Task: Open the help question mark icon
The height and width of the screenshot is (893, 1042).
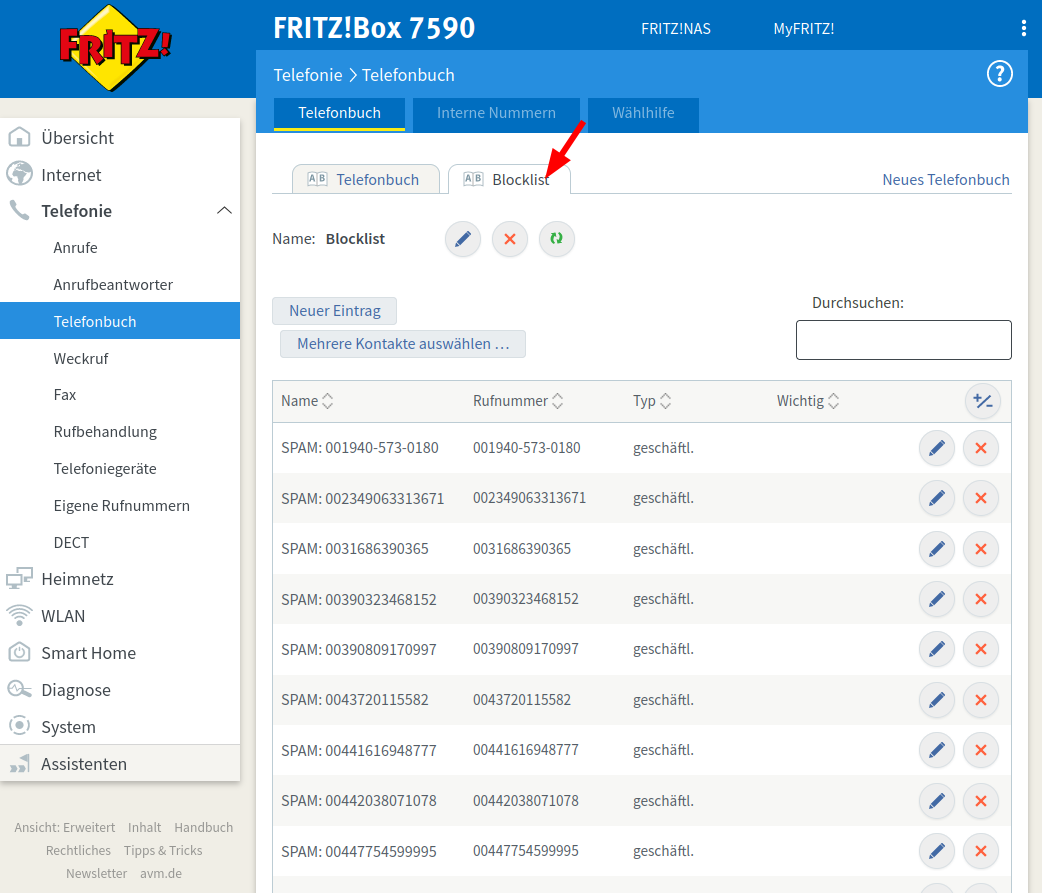Action: point(999,74)
